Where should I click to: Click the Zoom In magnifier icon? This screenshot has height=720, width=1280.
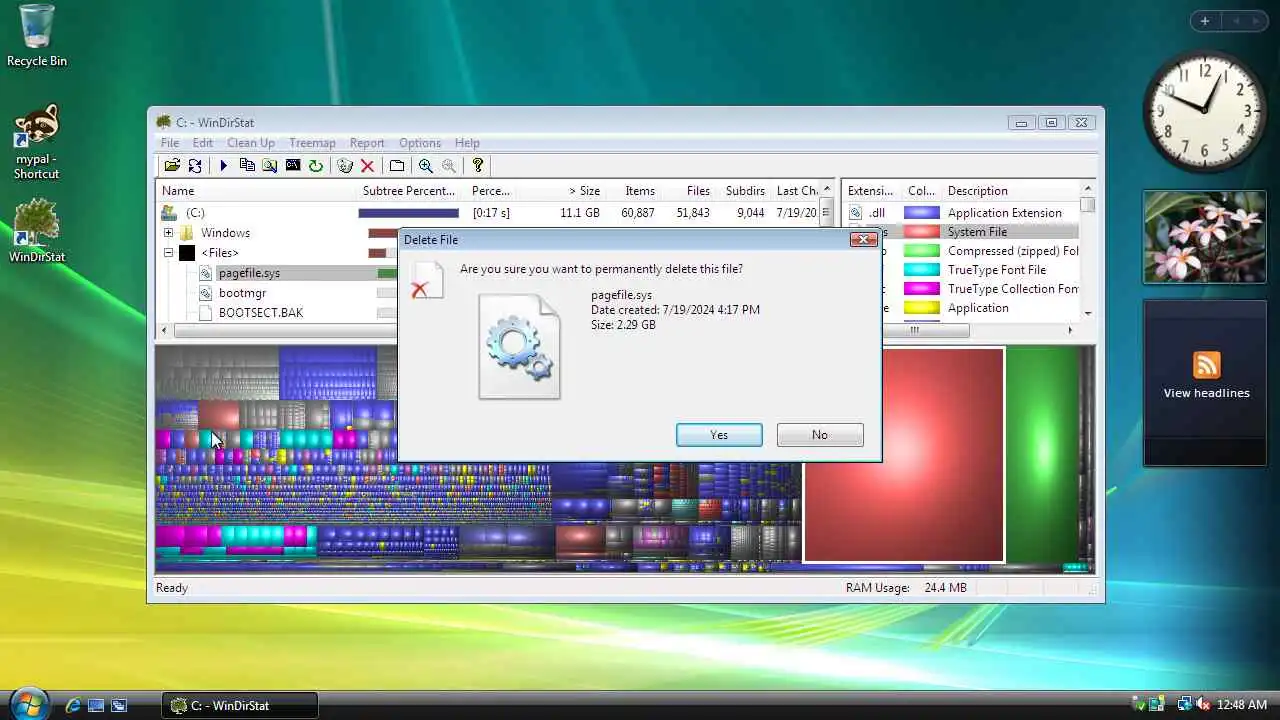click(426, 166)
